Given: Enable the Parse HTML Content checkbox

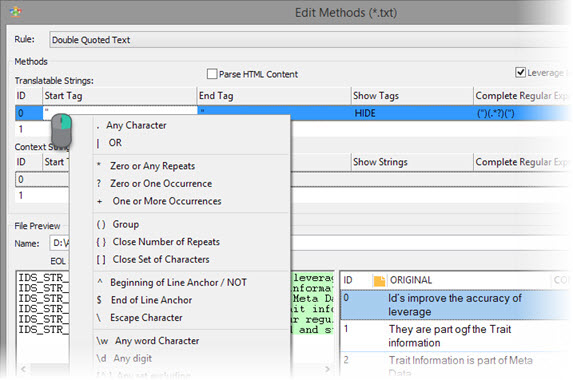Looking at the screenshot, I should (x=212, y=74).
